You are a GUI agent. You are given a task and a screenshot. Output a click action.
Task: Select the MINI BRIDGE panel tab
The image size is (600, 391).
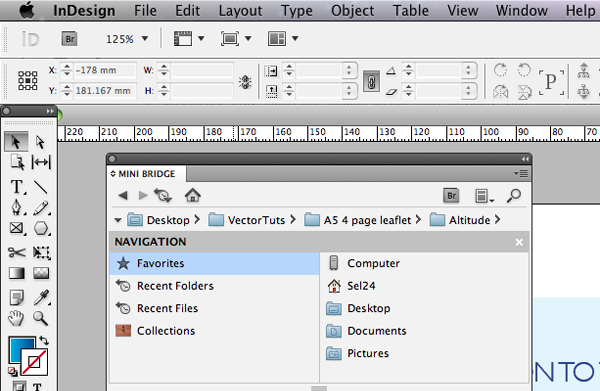point(147,174)
